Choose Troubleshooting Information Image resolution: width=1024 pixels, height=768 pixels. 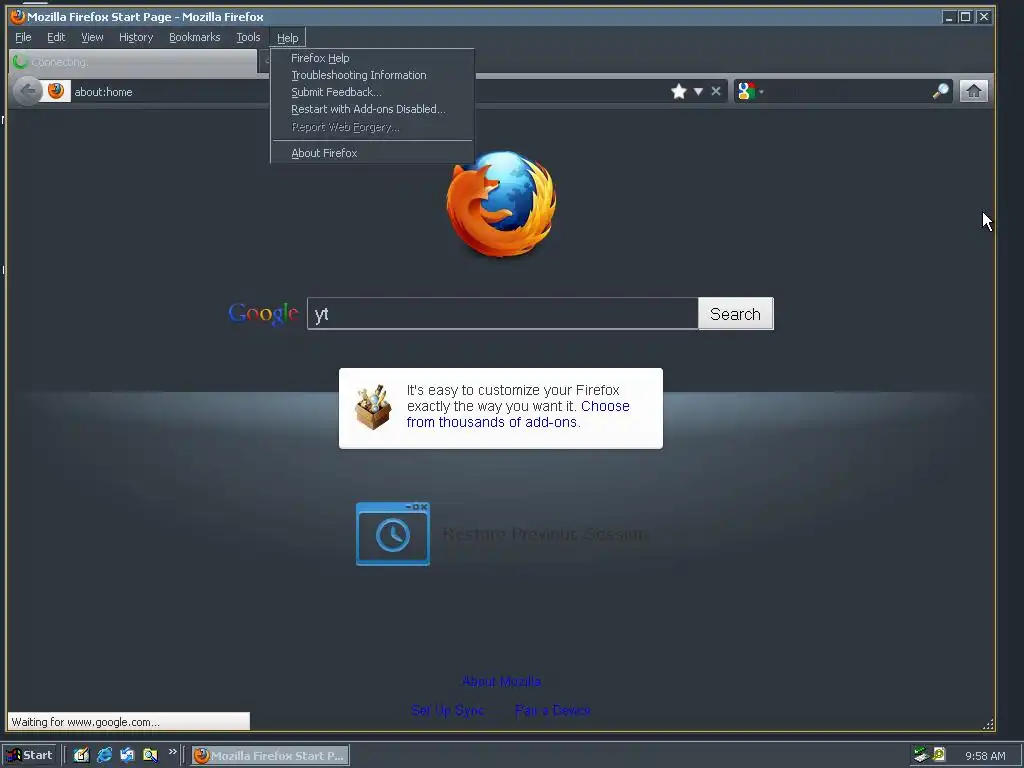pos(372,75)
